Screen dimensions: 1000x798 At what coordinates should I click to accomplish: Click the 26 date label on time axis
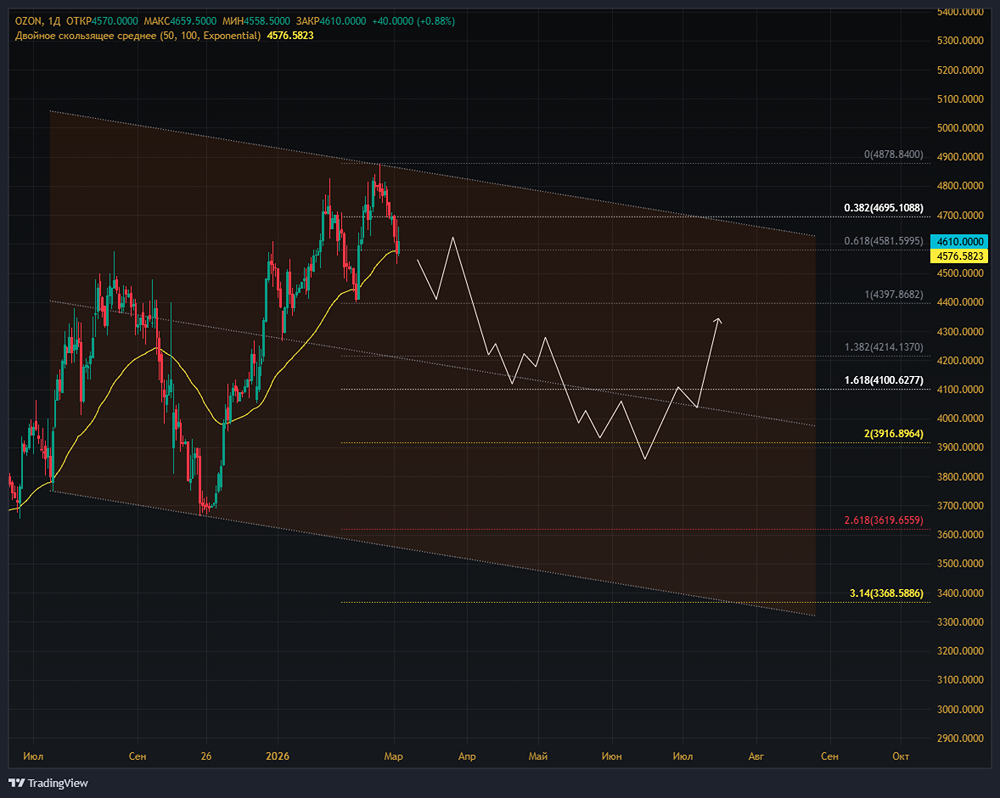coord(206,757)
